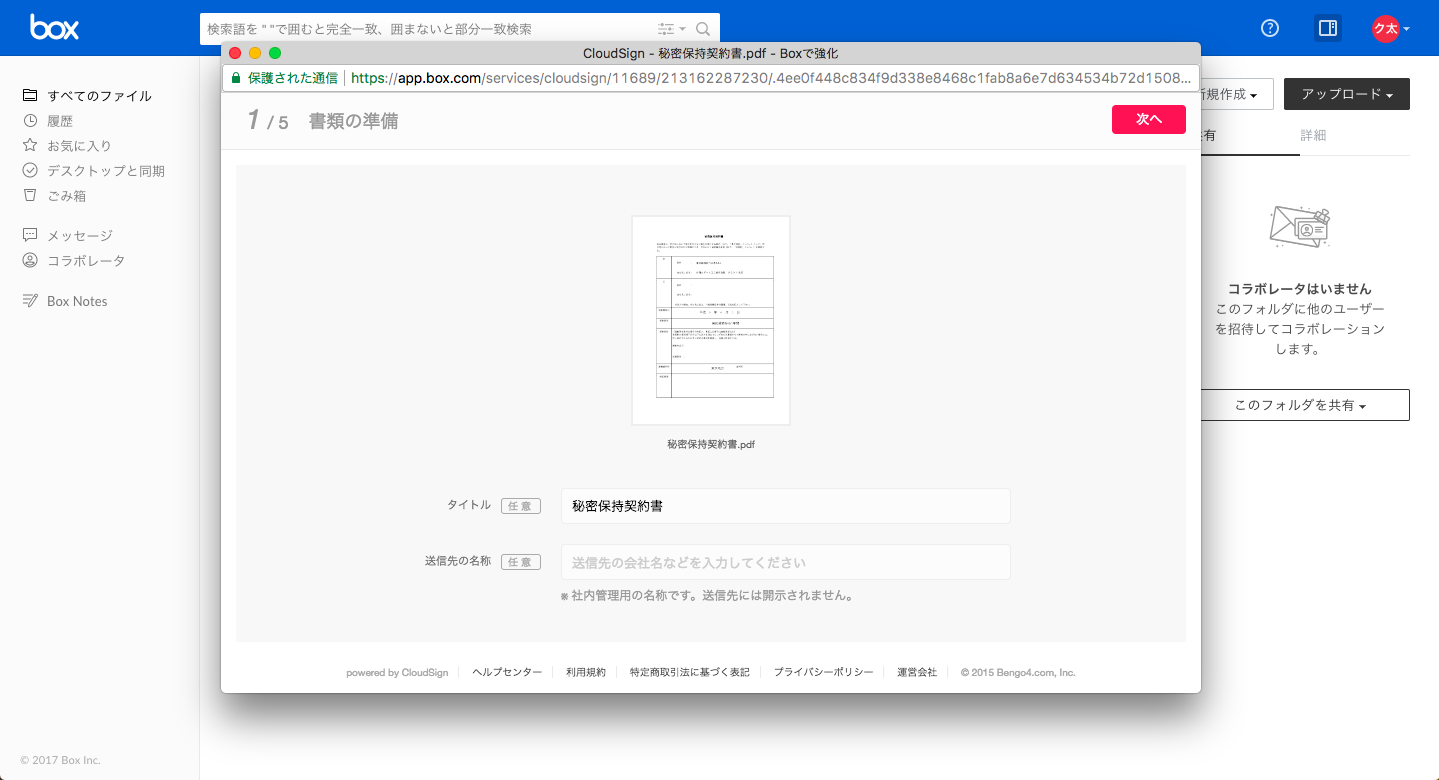Click the 履歴 clock icon
The image size is (1439, 780).
(x=30, y=121)
